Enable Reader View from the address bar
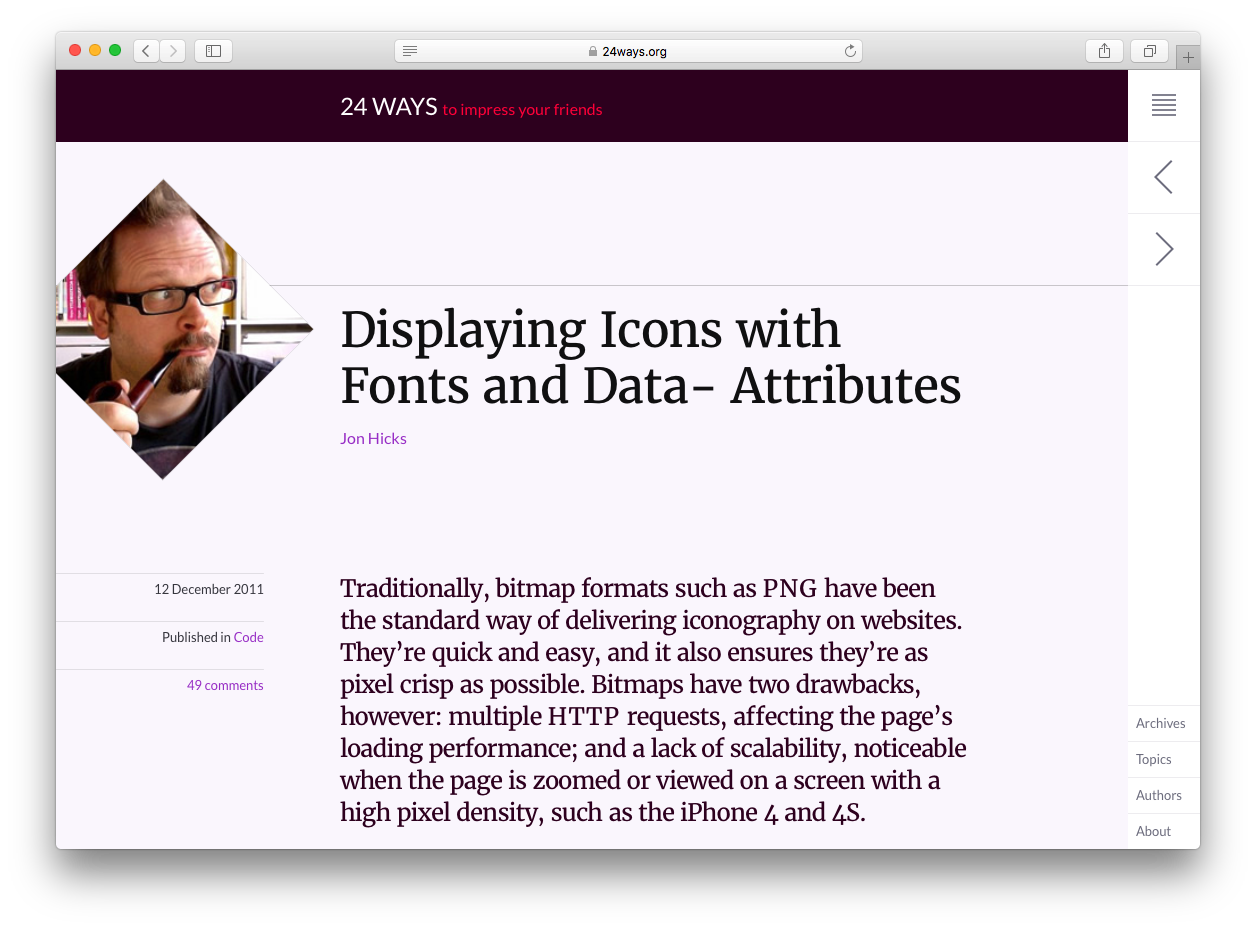Viewport: 1256px width, 929px height. click(x=410, y=50)
